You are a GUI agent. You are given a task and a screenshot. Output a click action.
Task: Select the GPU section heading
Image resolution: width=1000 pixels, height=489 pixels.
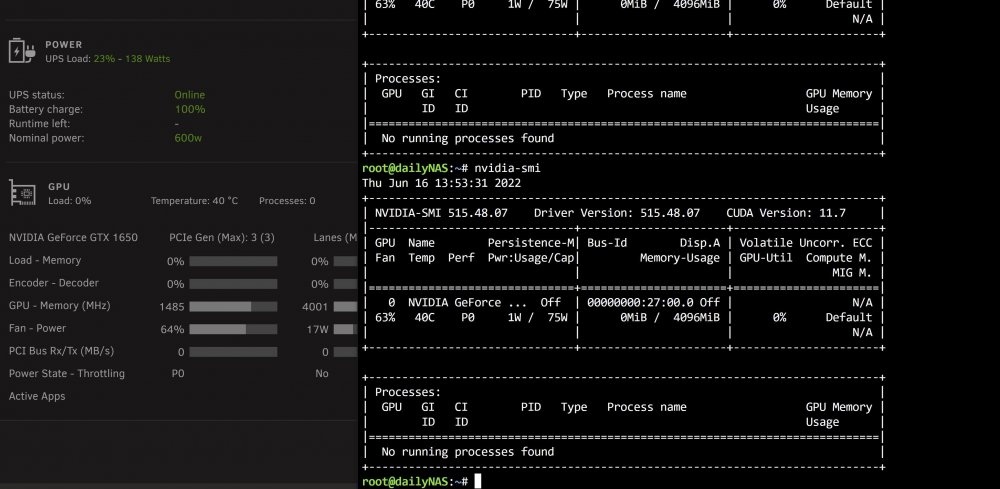59,187
